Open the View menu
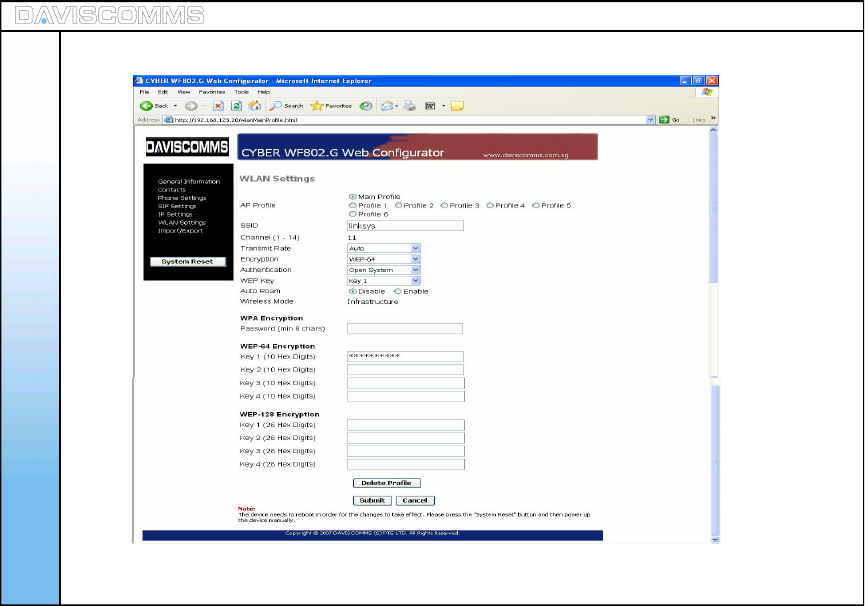 [x=184, y=92]
